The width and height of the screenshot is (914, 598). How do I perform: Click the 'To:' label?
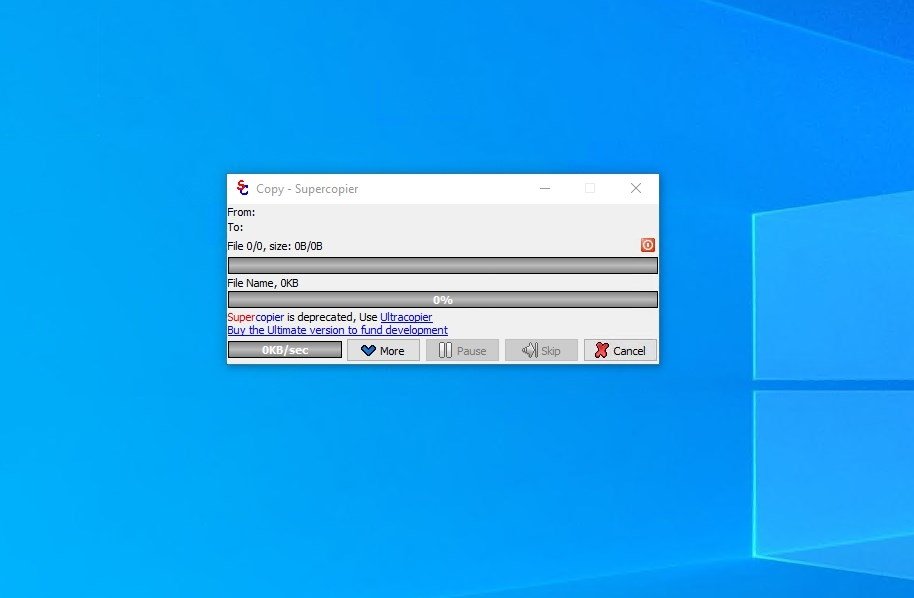click(235, 227)
